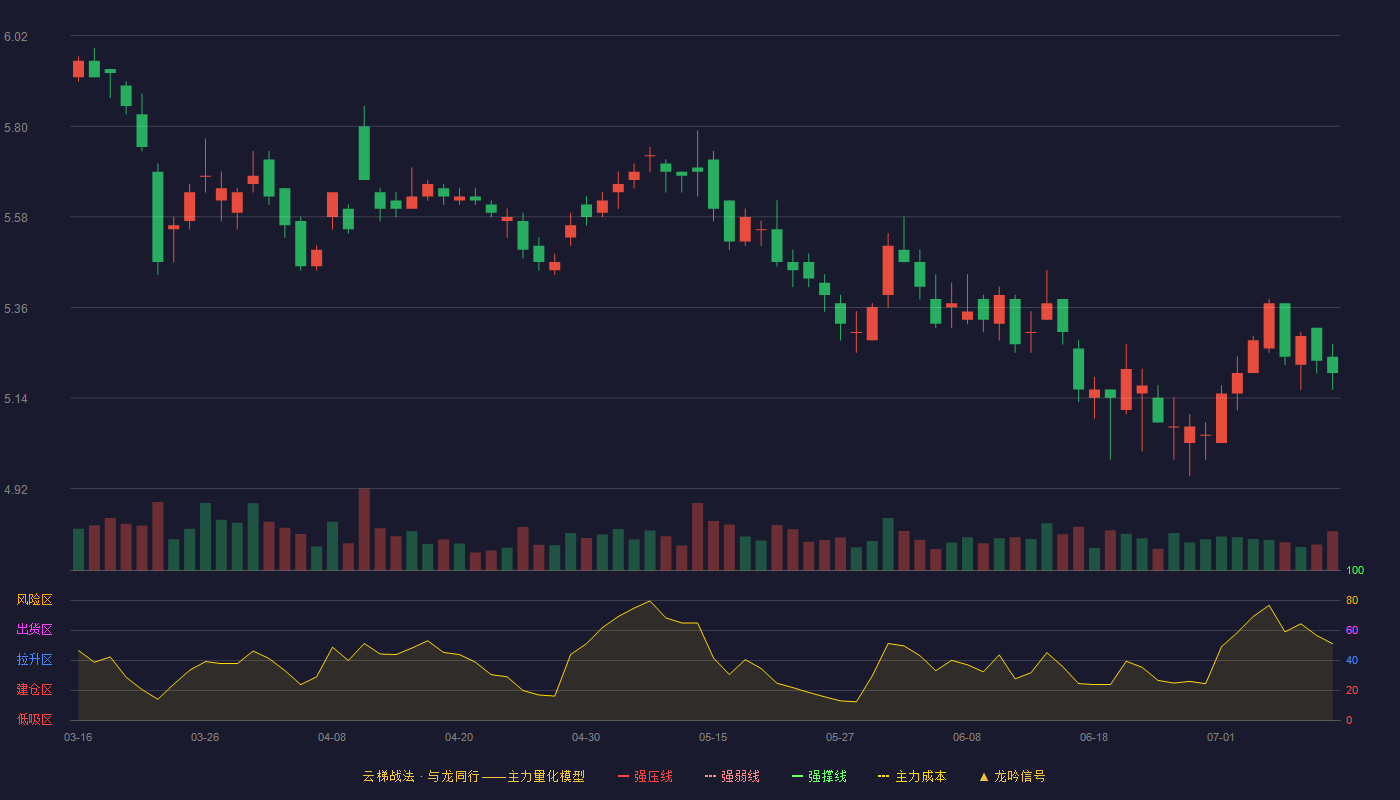Click the 04-30 date label
The width and height of the screenshot is (1400, 800).
pyautogui.click(x=586, y=737)
